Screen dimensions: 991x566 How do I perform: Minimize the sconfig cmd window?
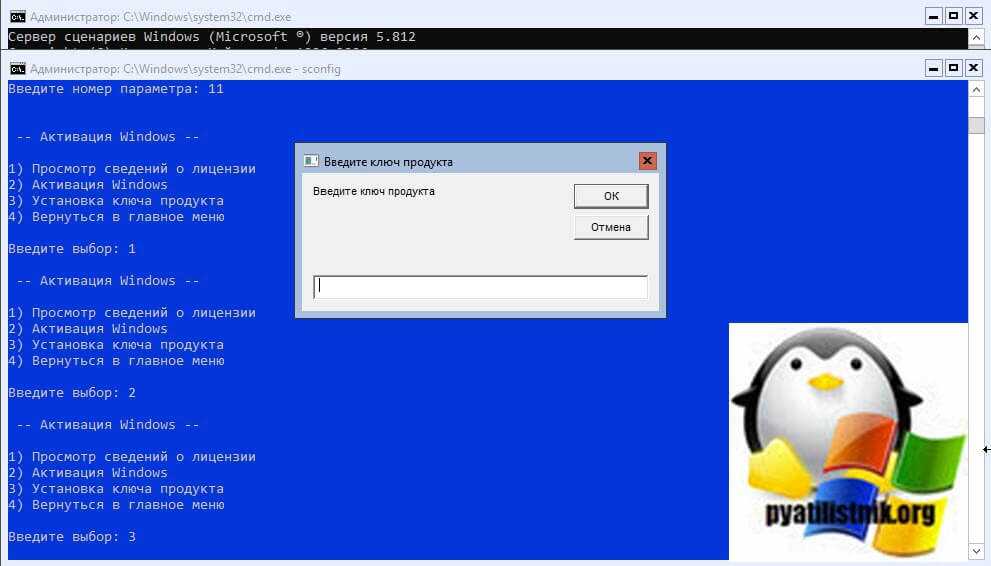click(933, 68)
